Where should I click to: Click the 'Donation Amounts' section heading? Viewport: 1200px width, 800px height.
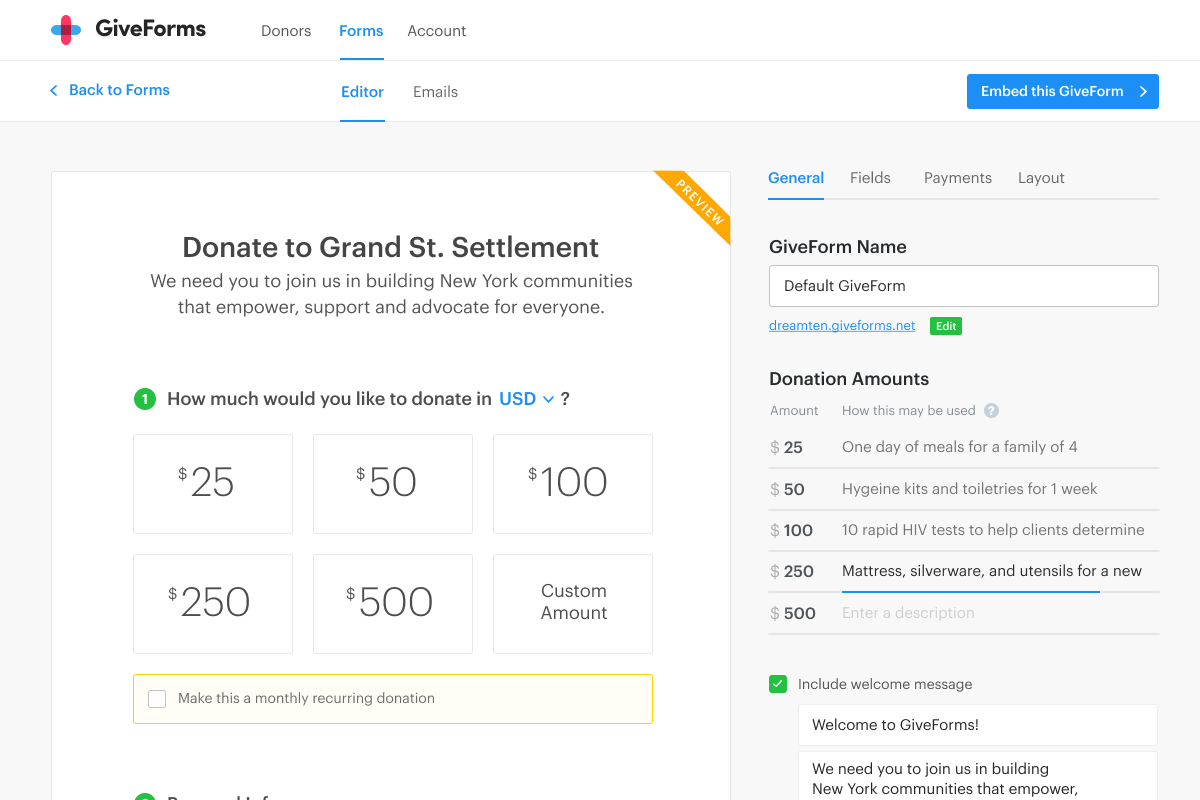(x=849, y=379)
